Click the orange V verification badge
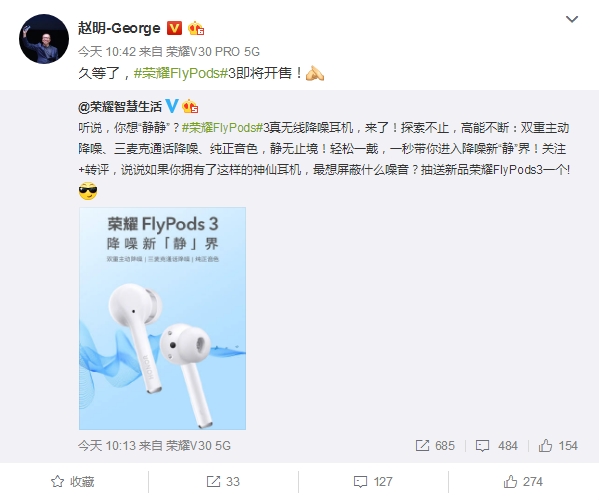Viewport: 599px width, 500px height. pyautogui.click(x=174, y=28)
